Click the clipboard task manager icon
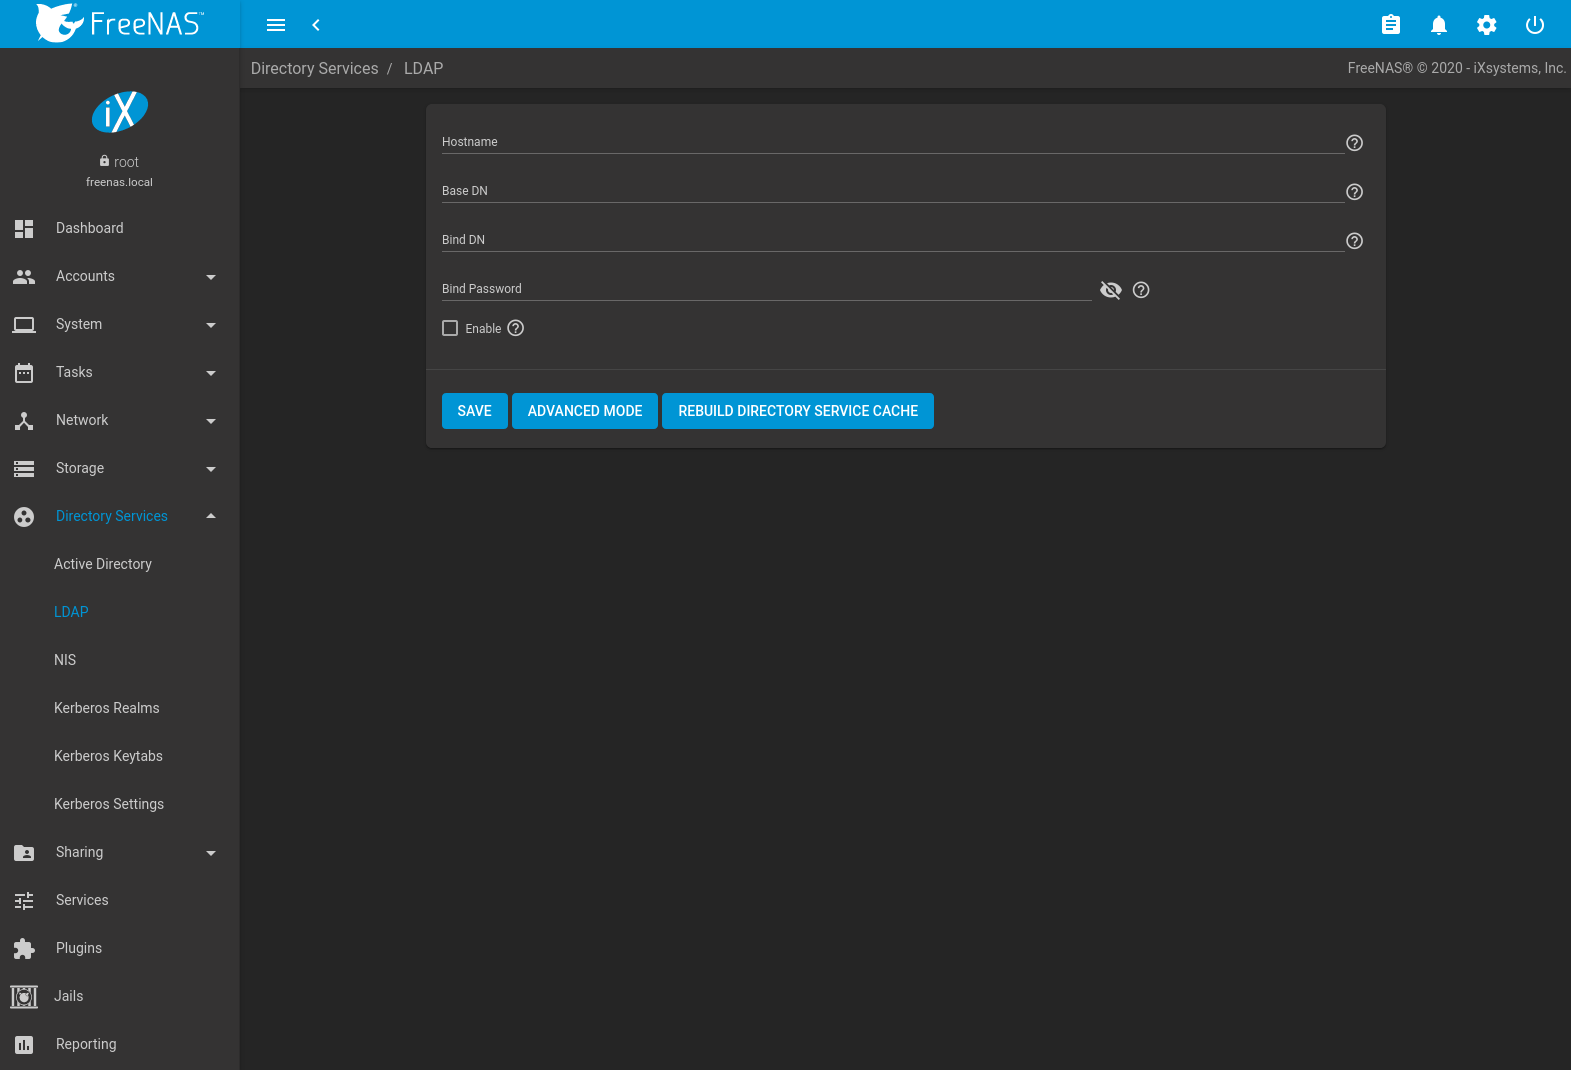Viewport: 1571px width, 1070px height. pyautogui.click(x=1390, y=25)
